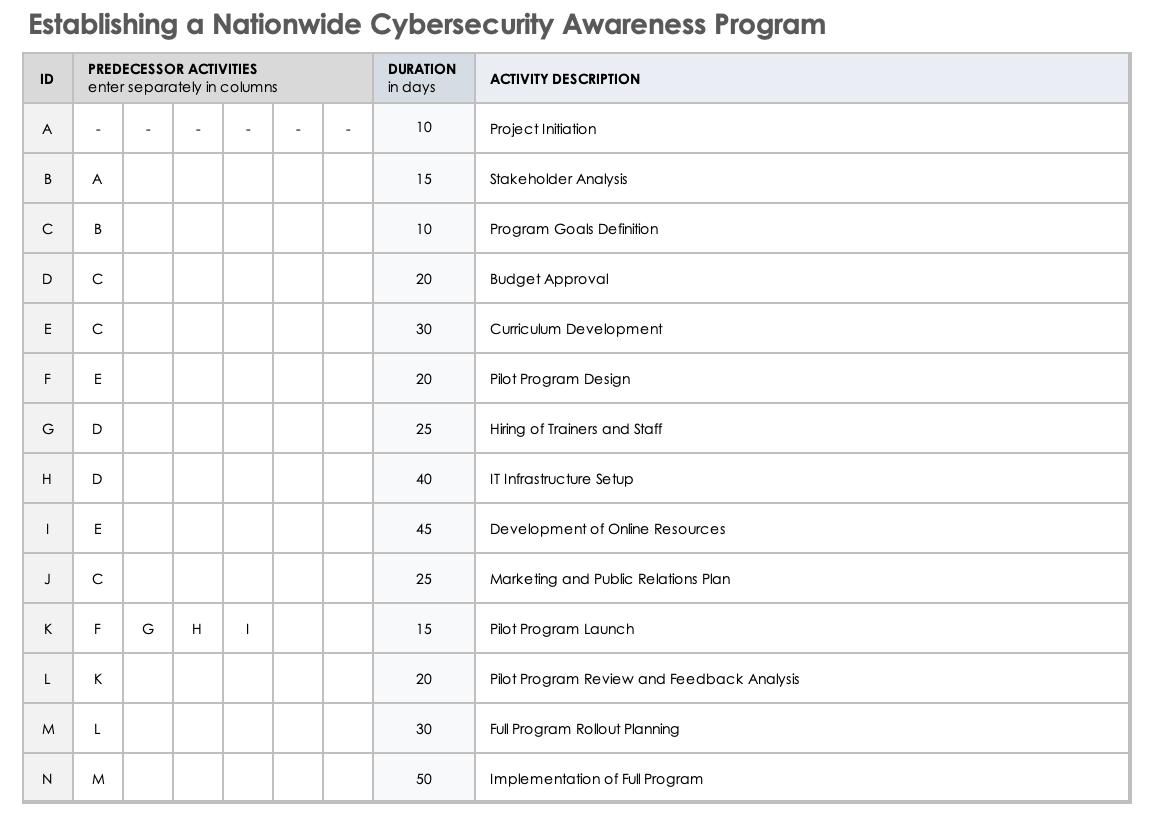Click the Program Goals Definition cell
Image resolution: width=1154 pixels, height=828 pixels.
click(574, 229)
